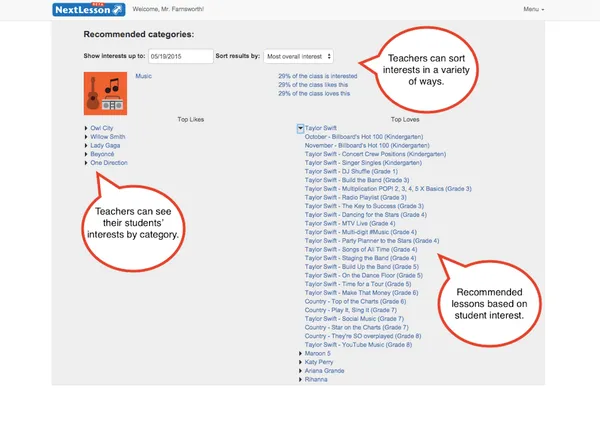Open Taylor Swift - Concert Crew Positions lesson
This screenshot has height=435, width=600.
(375, 154)
